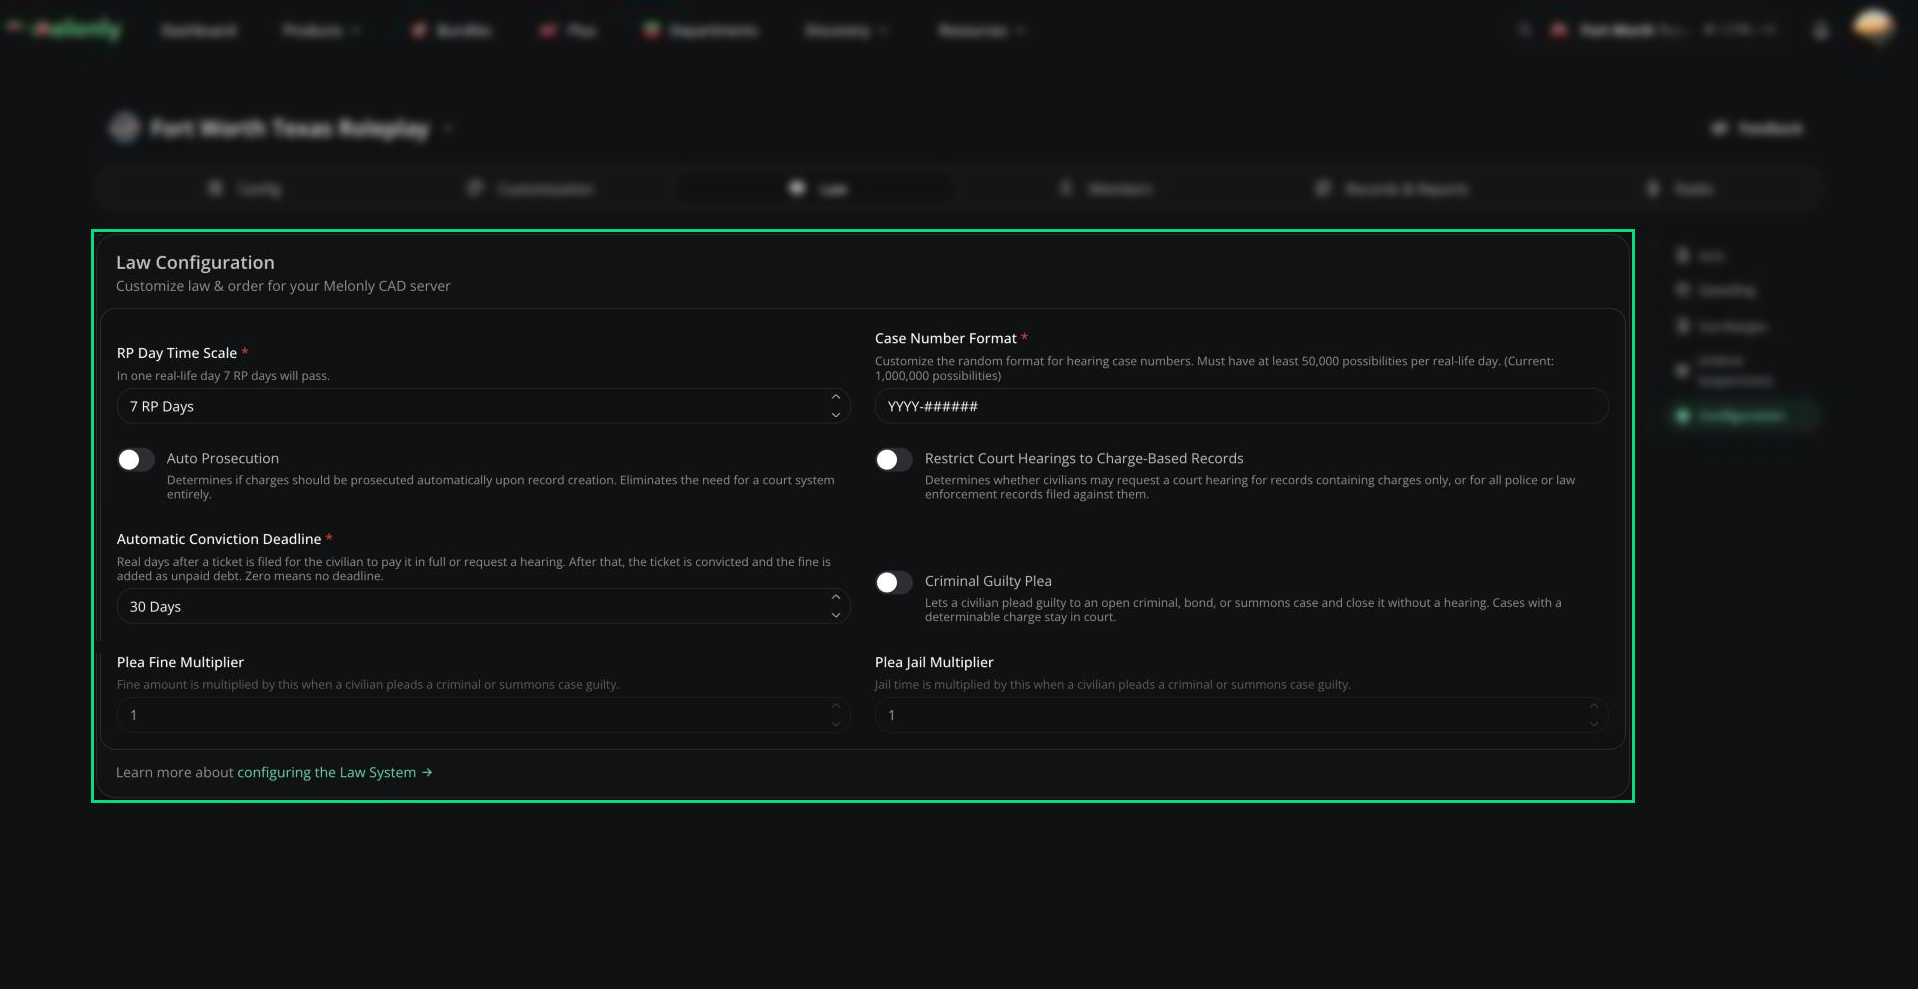Open the user avatar menu
This screenshot has height=989, width=1918.
[x=1873, y=27]
